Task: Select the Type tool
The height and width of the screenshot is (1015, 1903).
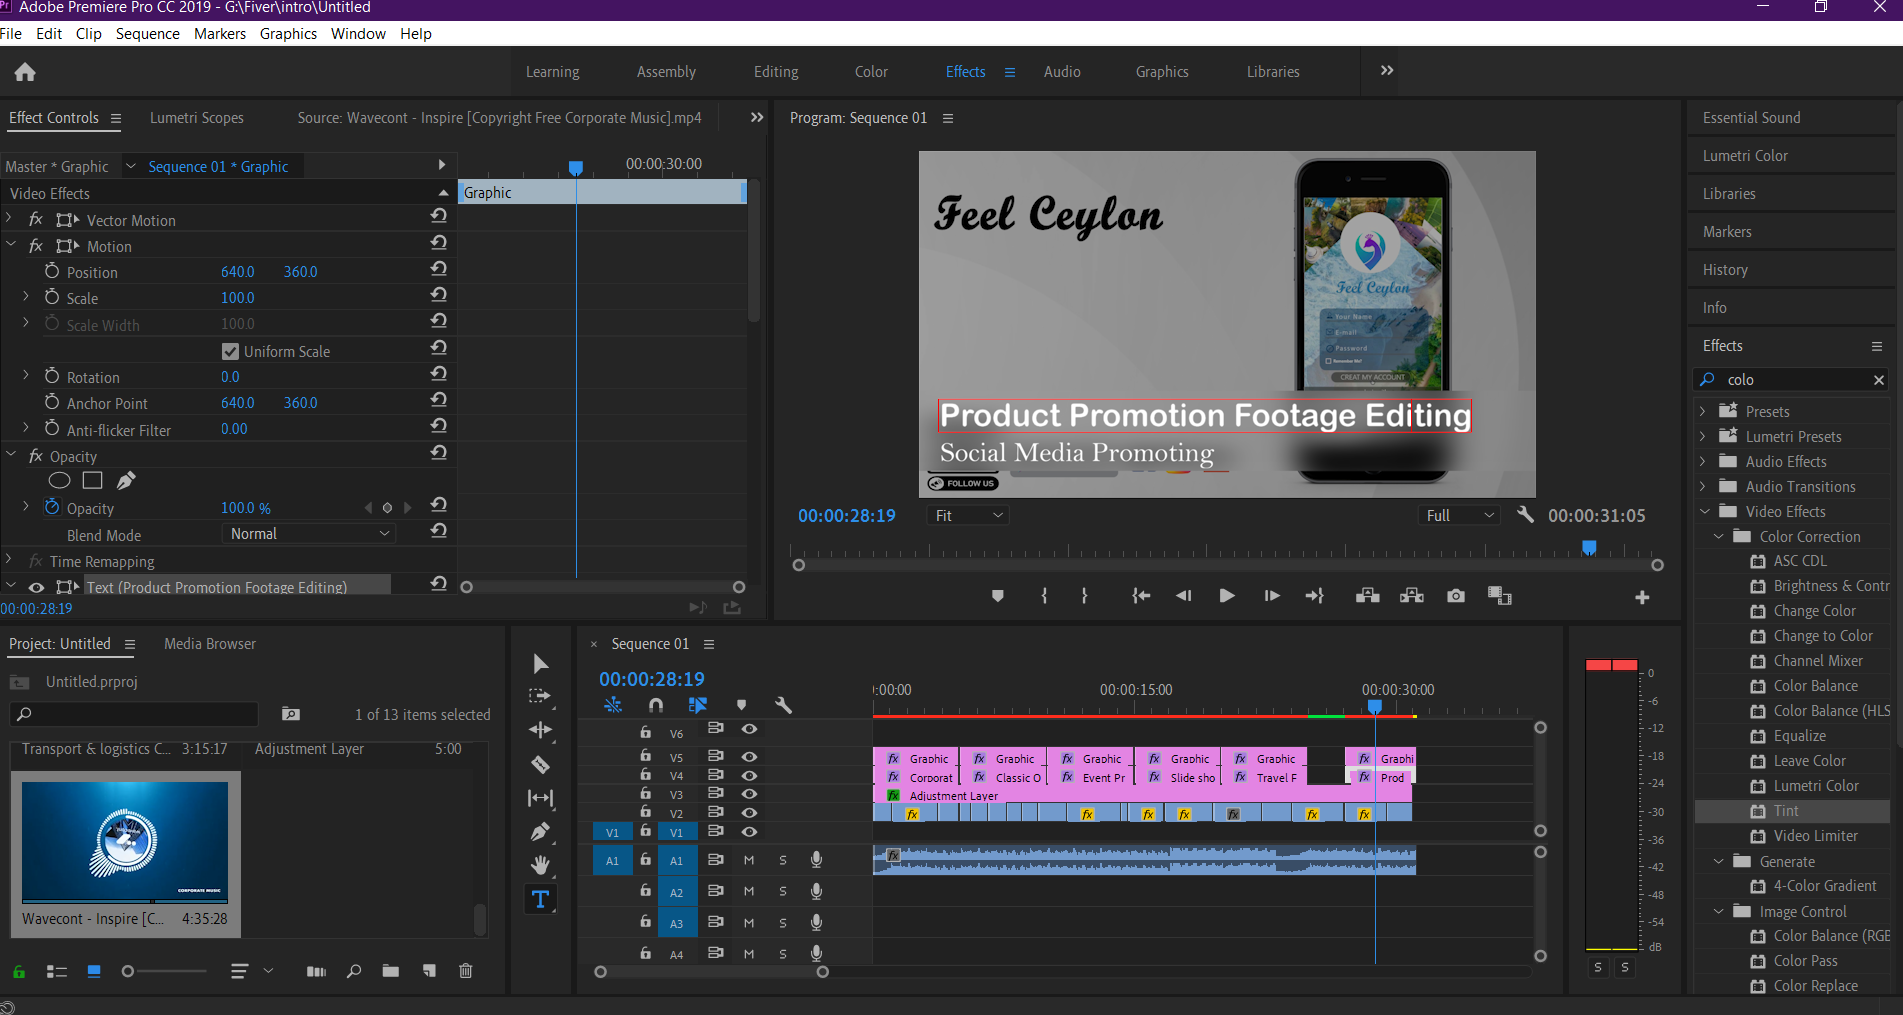Action: [540, 898]
